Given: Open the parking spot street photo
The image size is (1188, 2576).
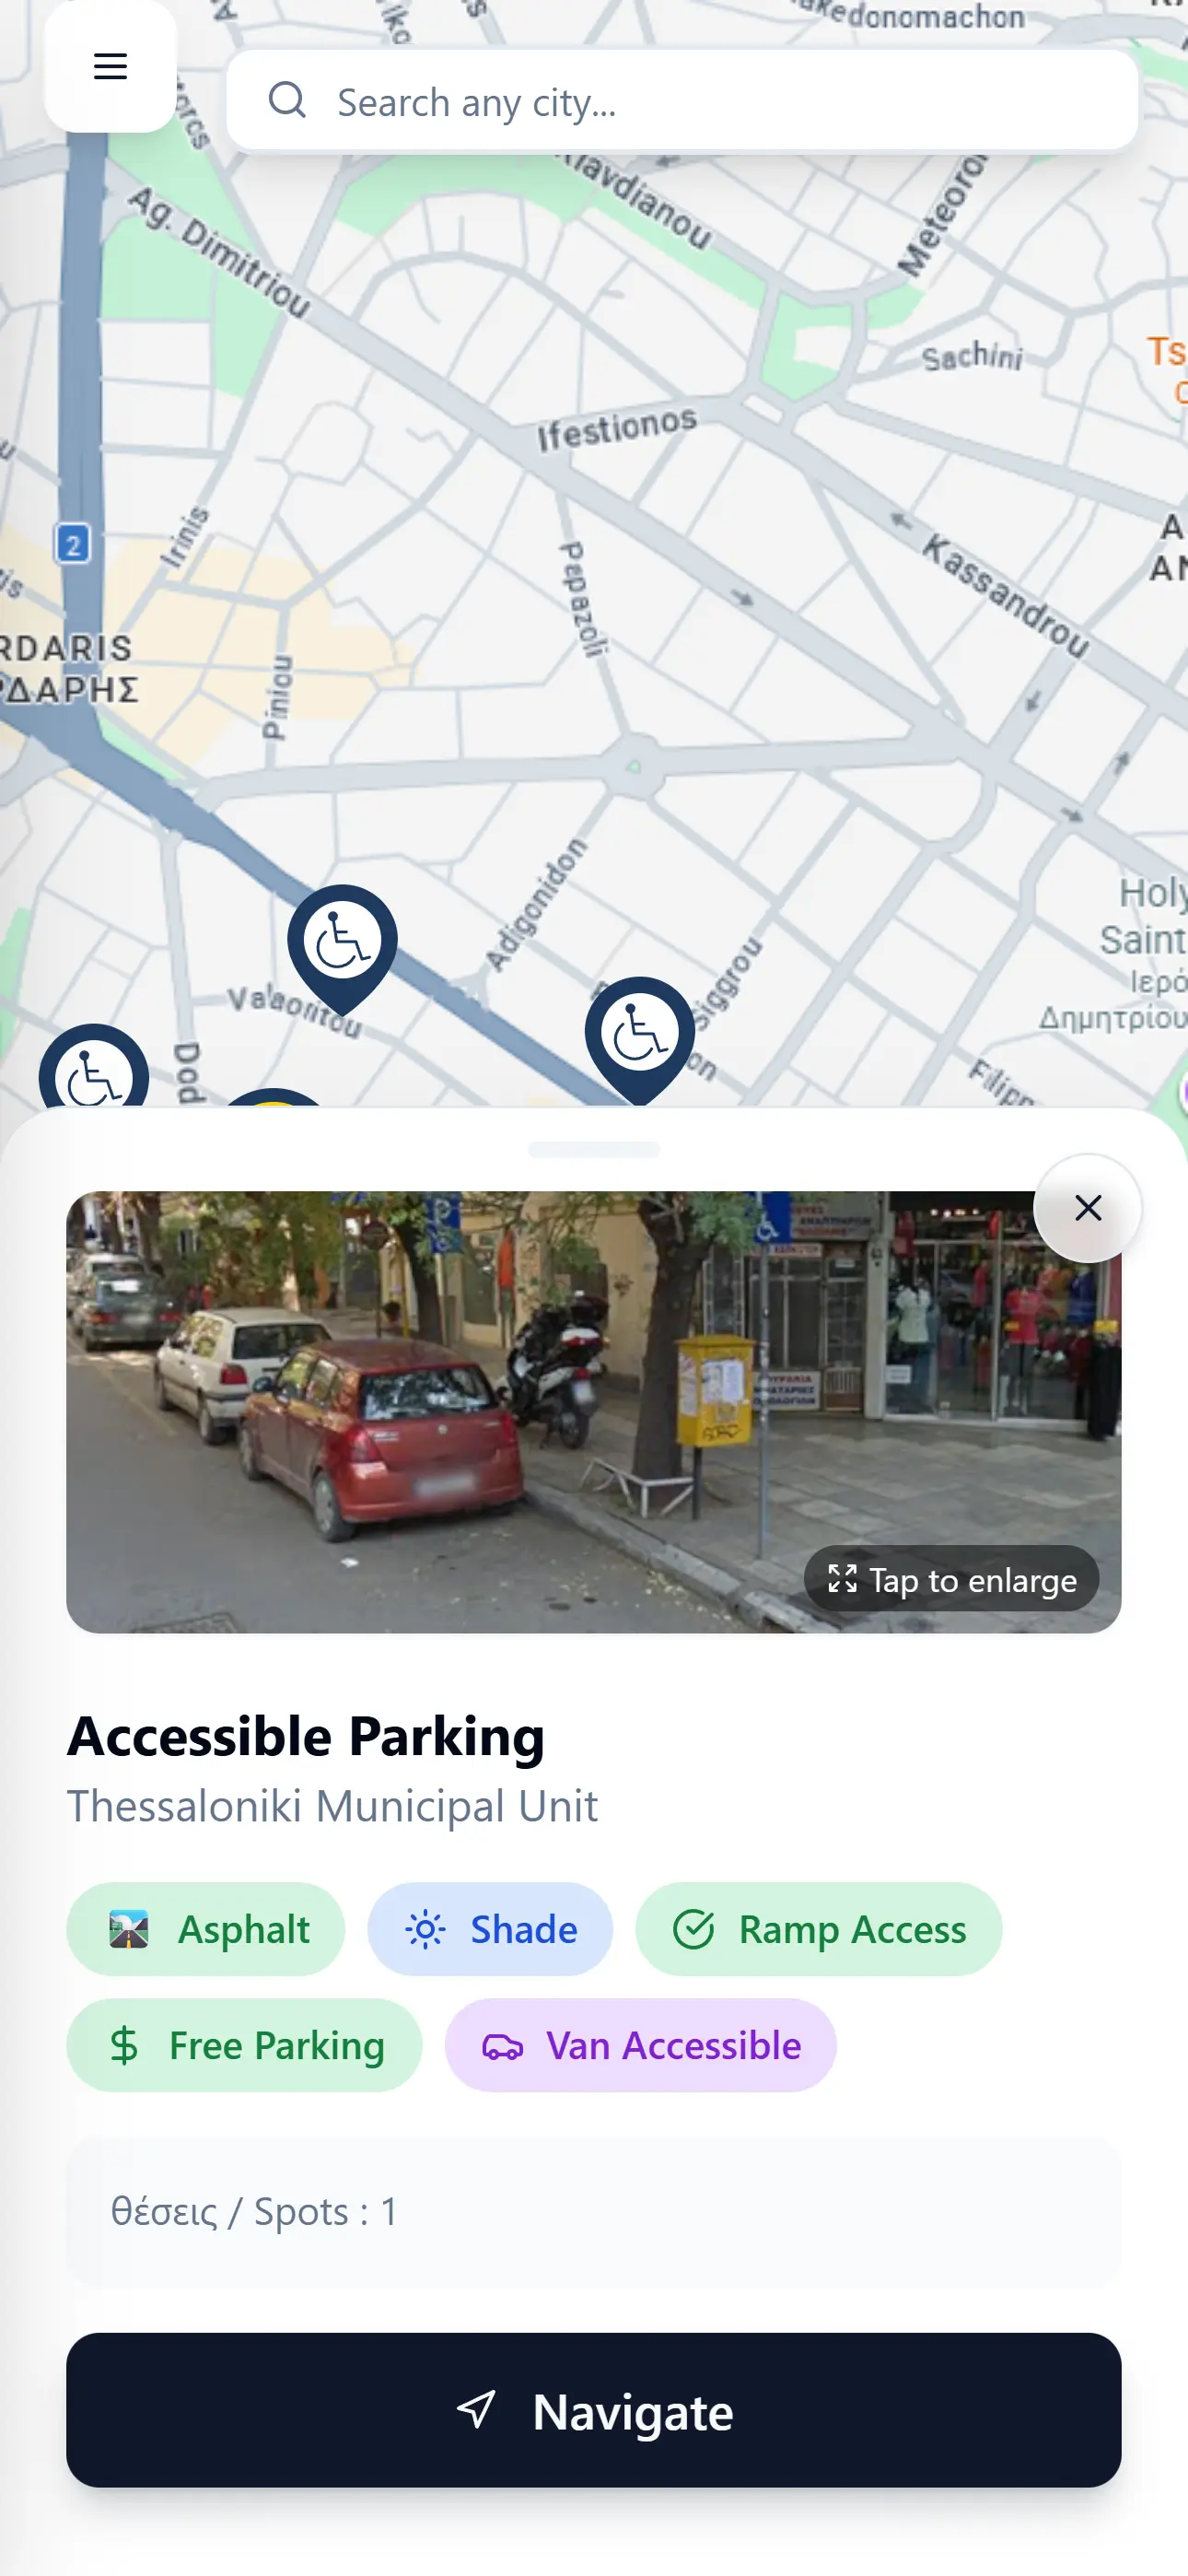Looking at the screenshot, I should 594,1412.
